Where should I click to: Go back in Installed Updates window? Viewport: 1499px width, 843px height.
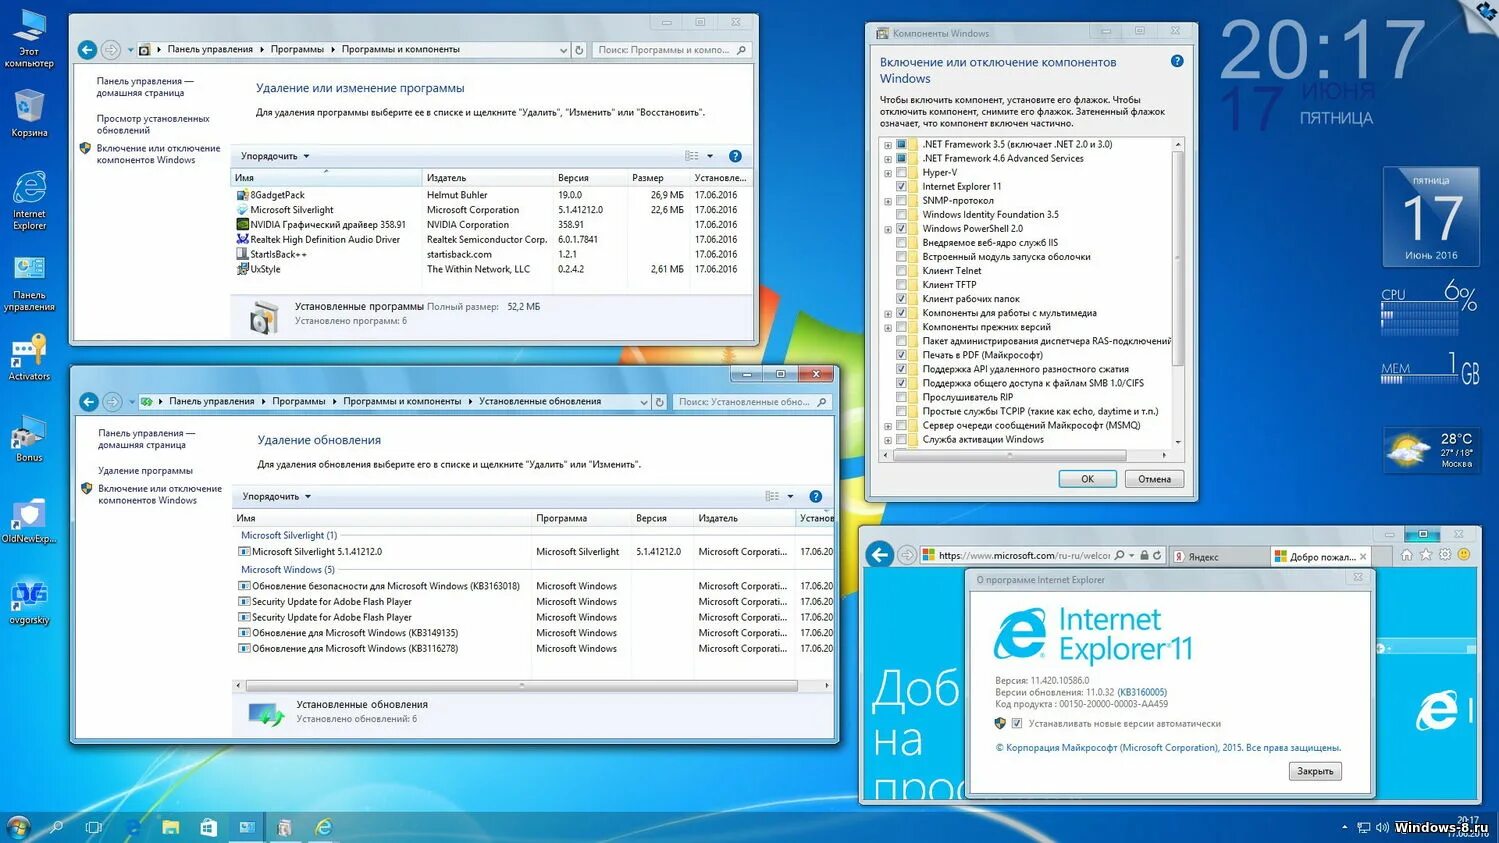point(89,401)
